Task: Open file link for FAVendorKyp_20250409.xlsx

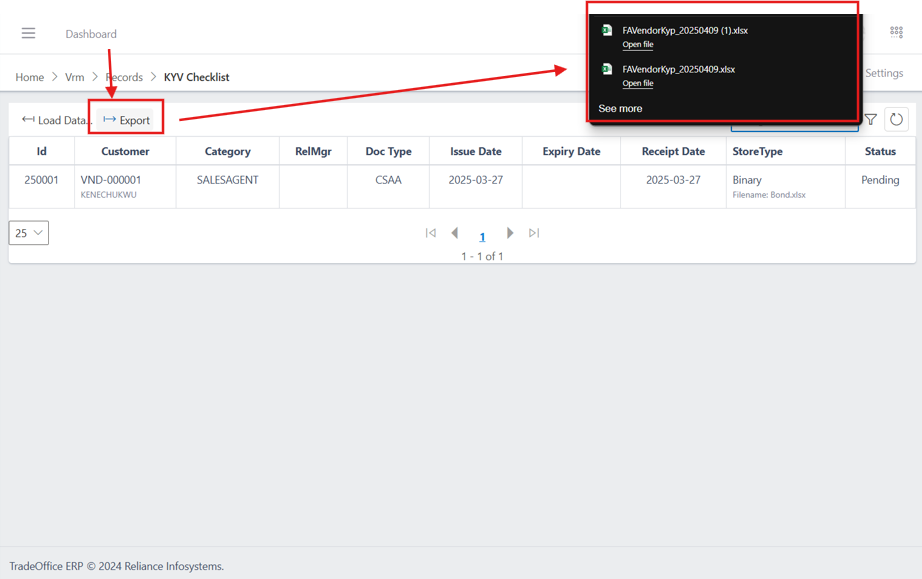Action: pyautogui.click(x=638, y=83)
